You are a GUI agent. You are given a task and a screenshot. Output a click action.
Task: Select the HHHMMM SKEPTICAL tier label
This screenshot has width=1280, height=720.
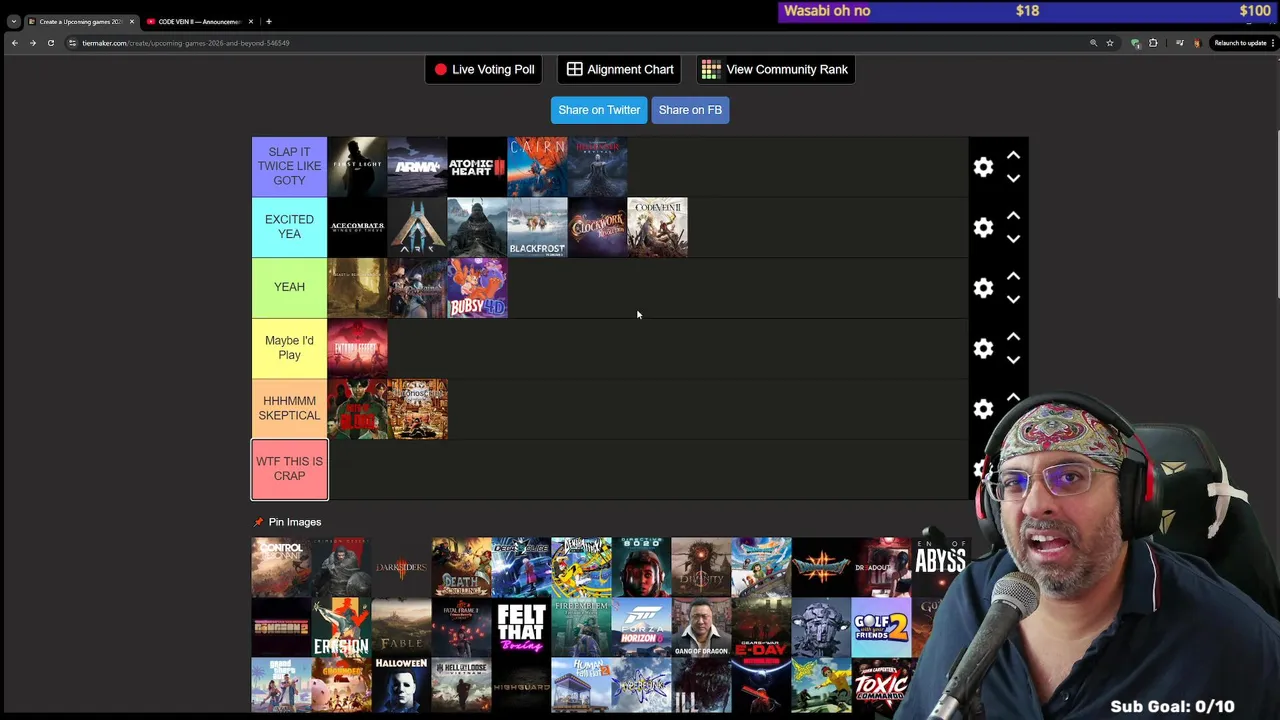click(289, 408)
